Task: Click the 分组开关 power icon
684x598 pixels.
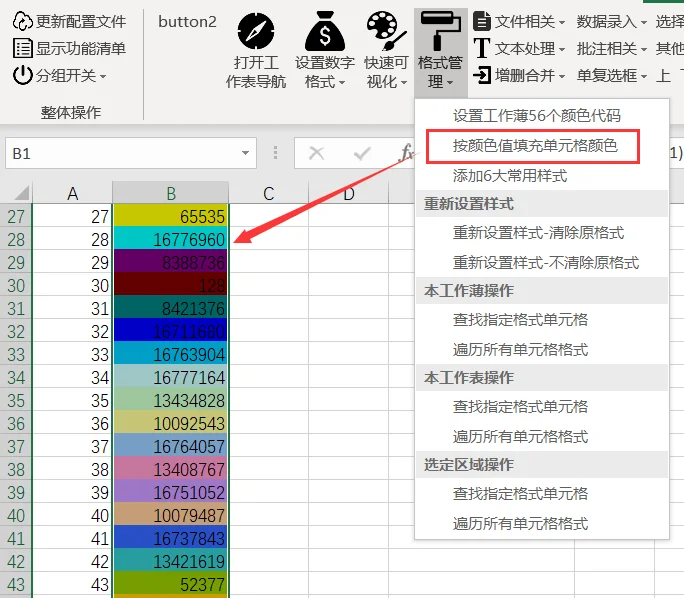Action: [x=23, y=75]
